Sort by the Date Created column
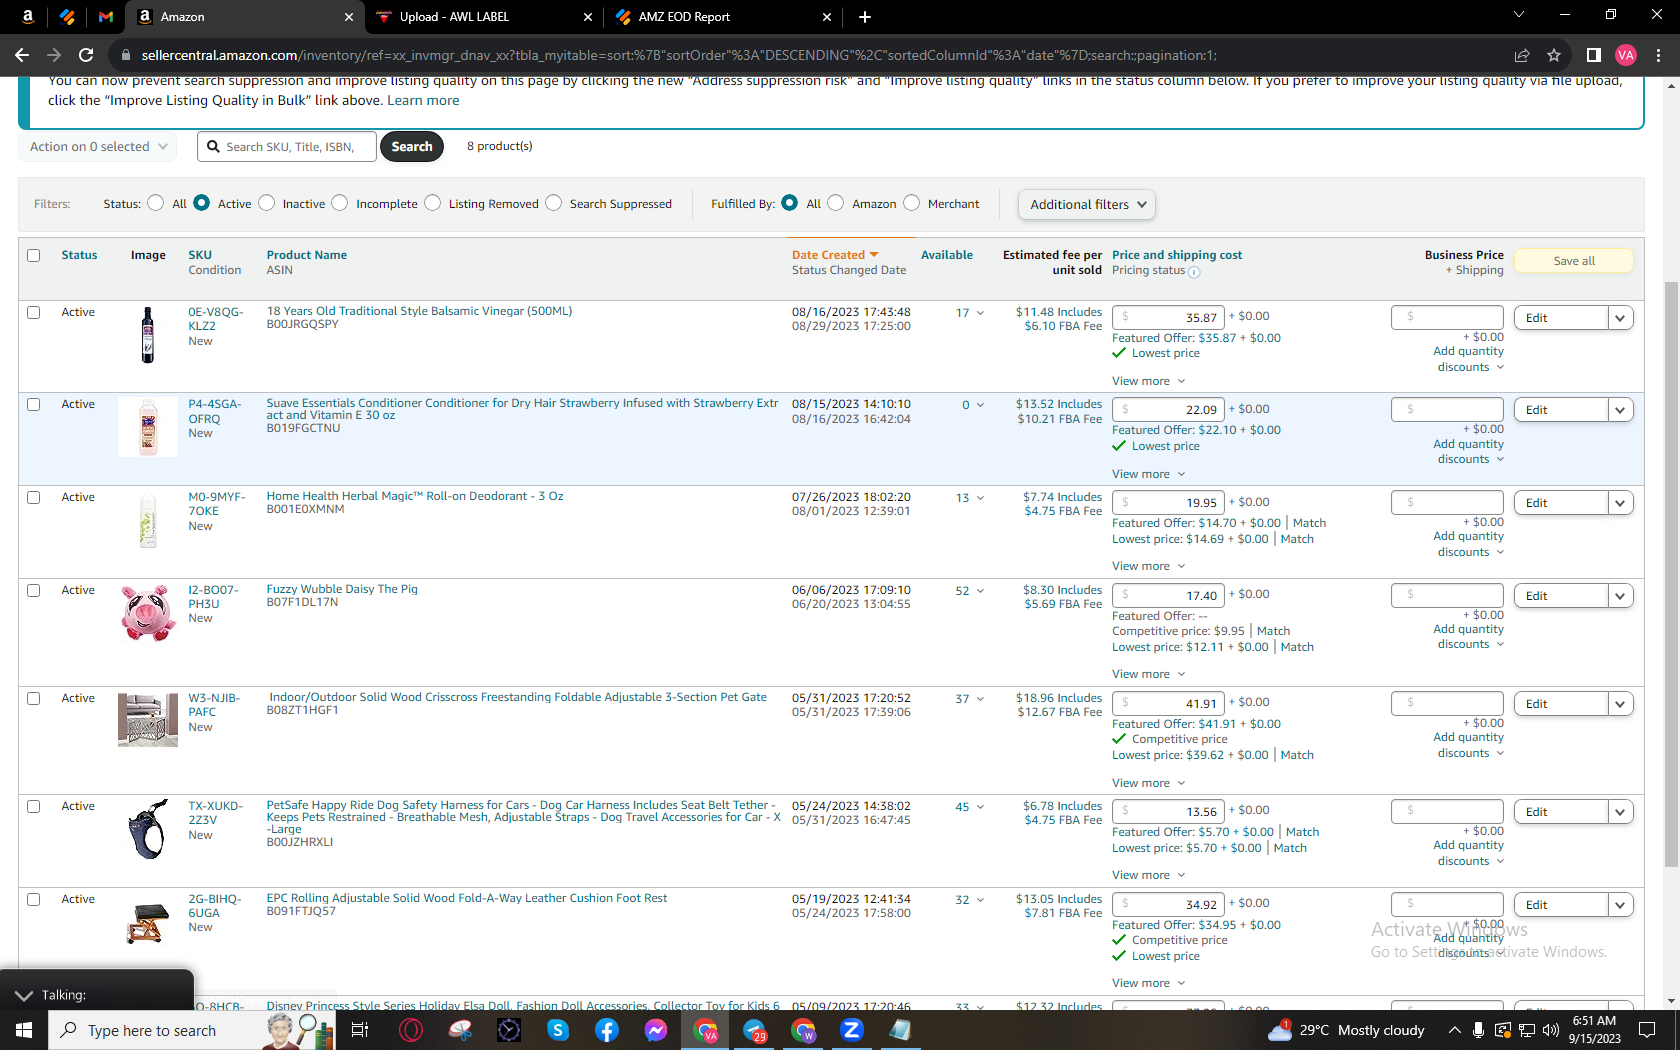1680x1050 pixels. point(835,255)
